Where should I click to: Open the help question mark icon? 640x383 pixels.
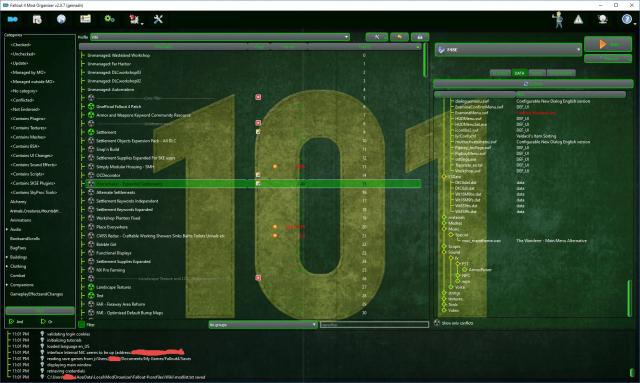click(x=627, y=19)
